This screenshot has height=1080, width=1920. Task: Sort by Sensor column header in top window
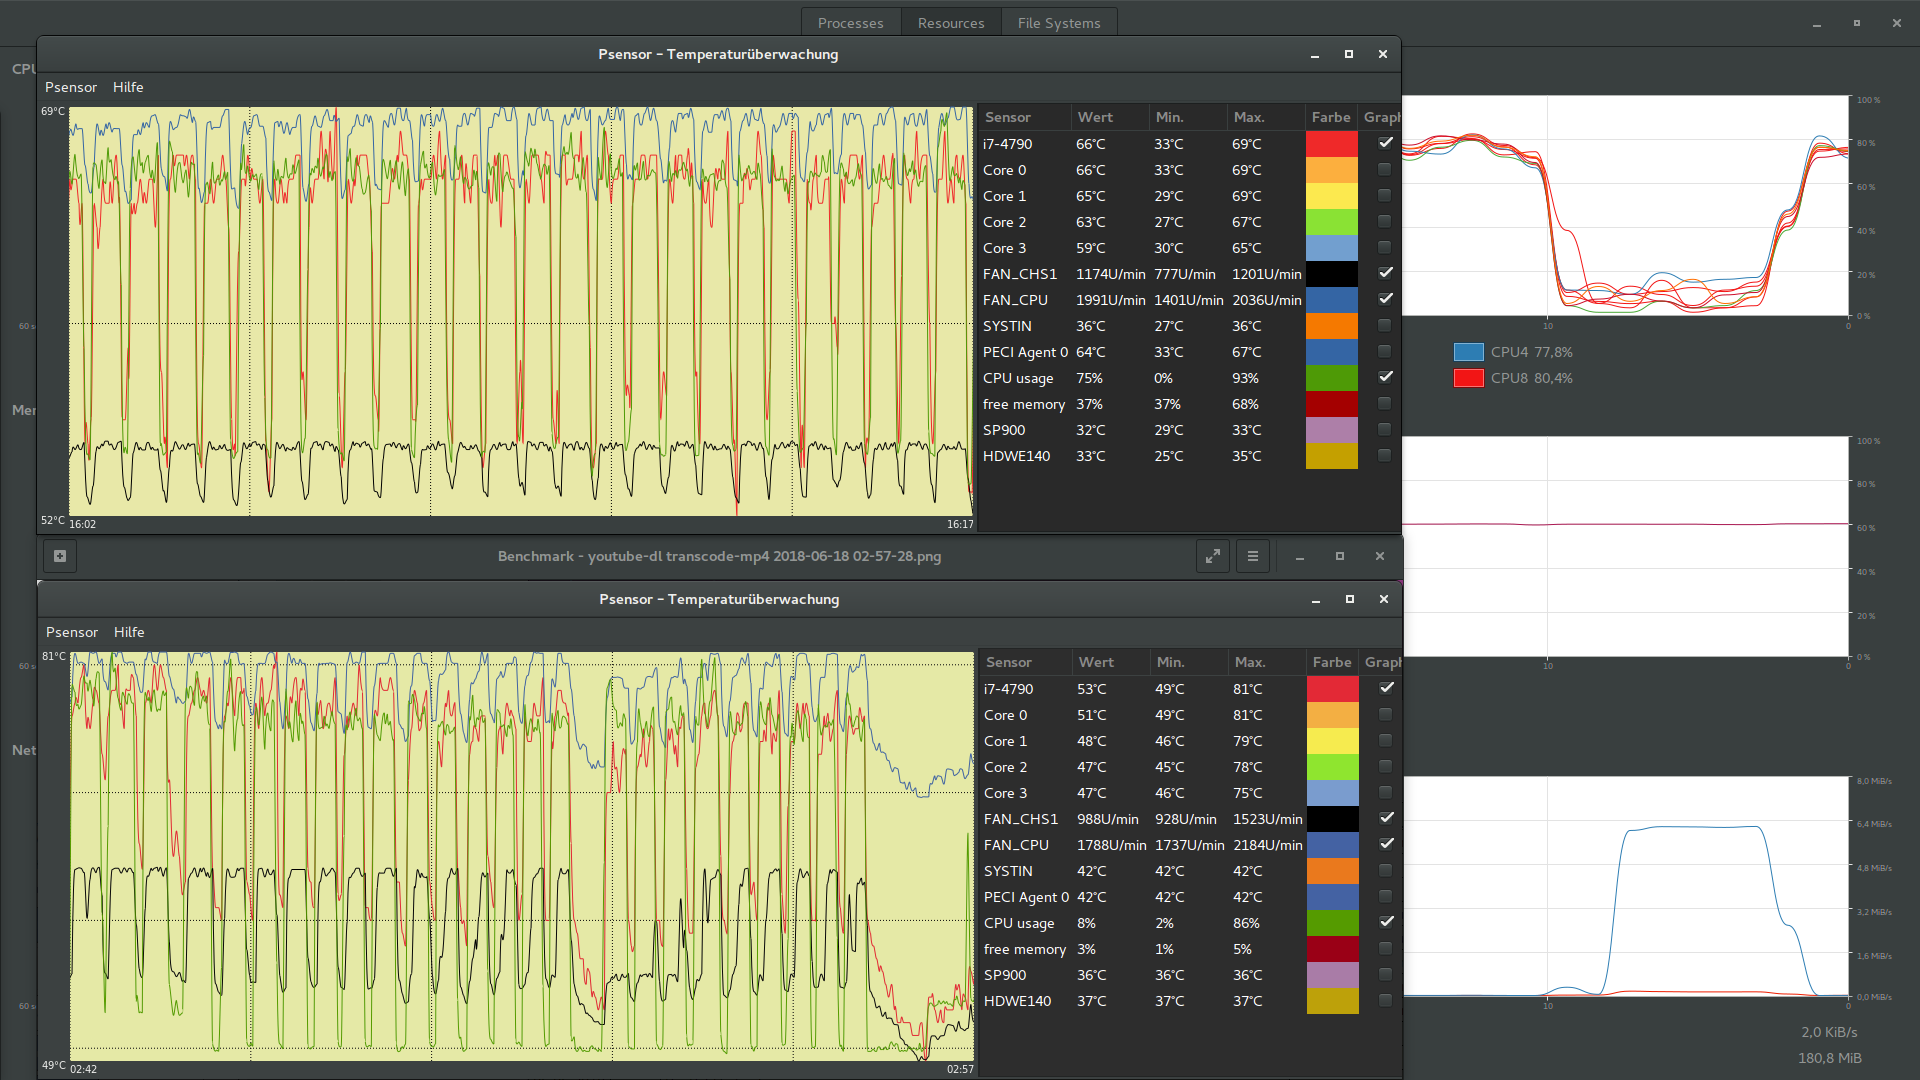[x=1024, y=117]
